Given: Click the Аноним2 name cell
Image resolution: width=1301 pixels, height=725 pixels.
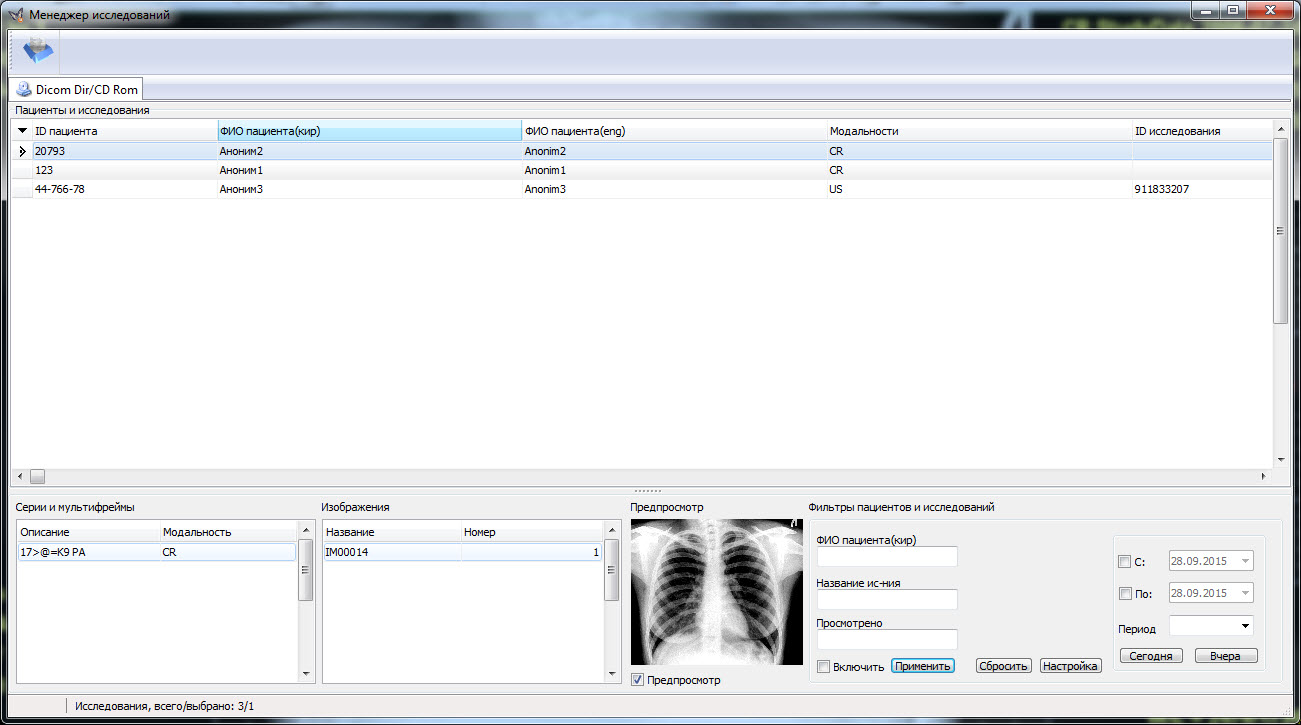Looking at the screenshot, I should pos(369,151).
